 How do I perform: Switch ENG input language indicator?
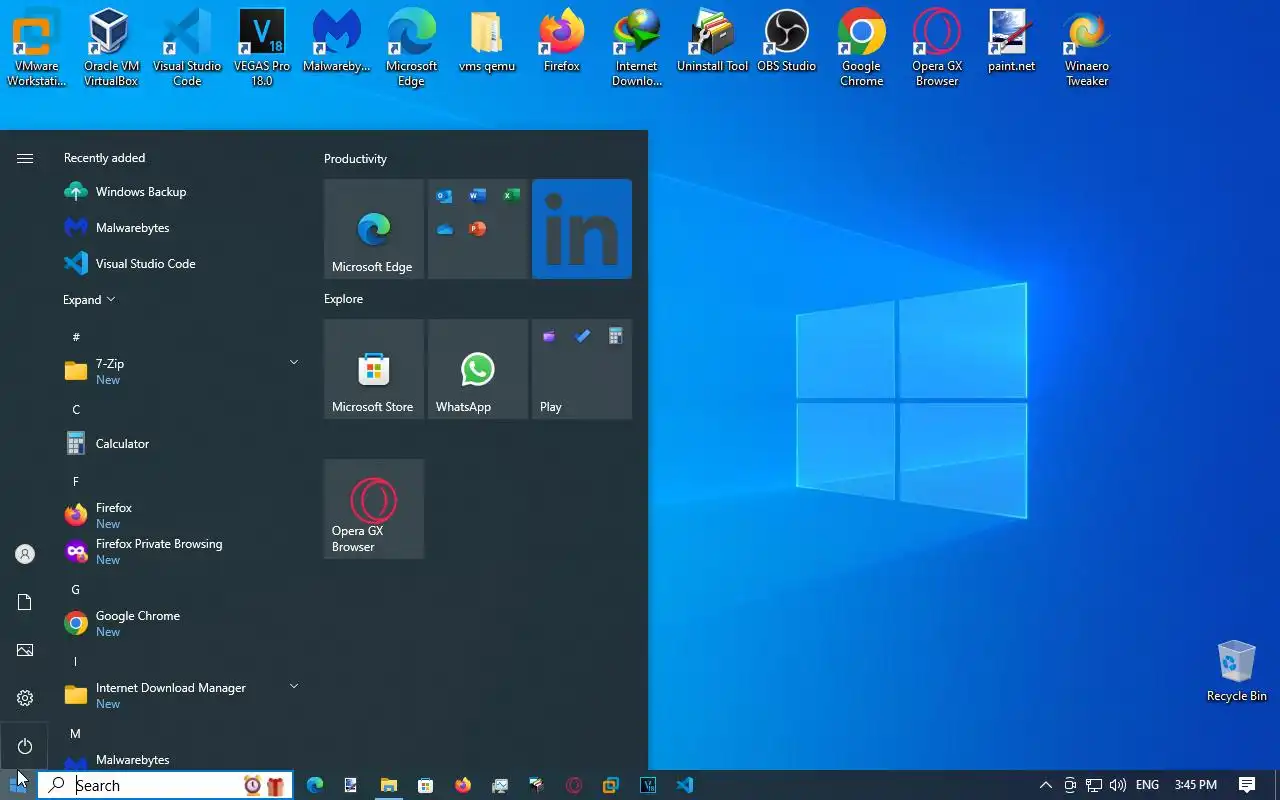1147,785
